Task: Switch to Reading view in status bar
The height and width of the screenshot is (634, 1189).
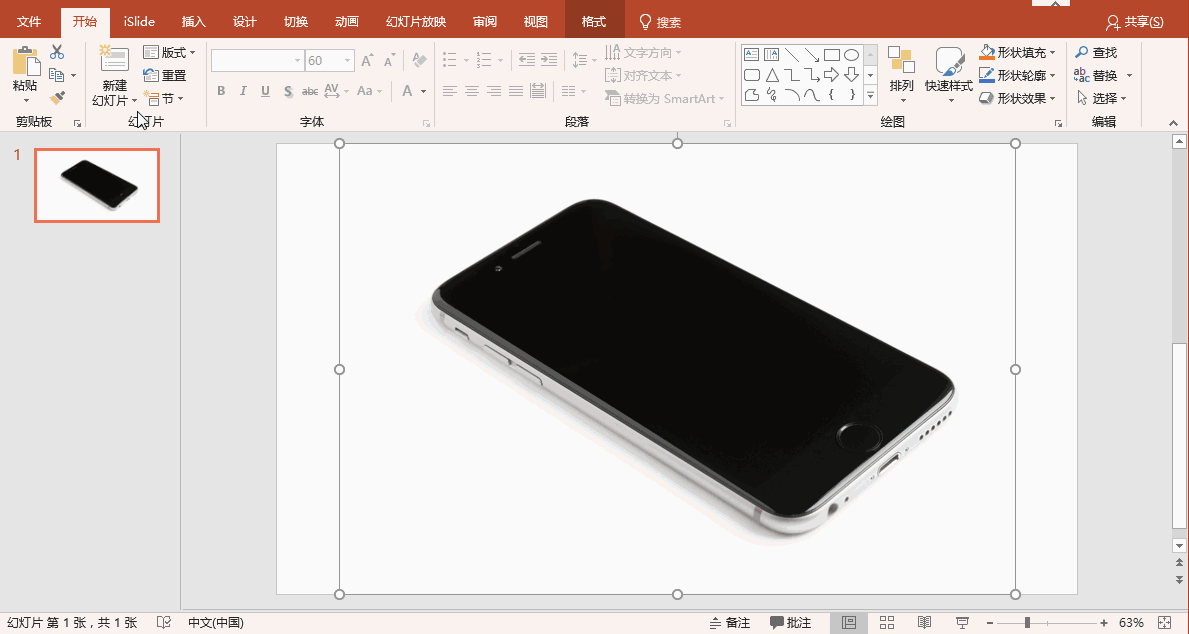Action: coord(925,623)
